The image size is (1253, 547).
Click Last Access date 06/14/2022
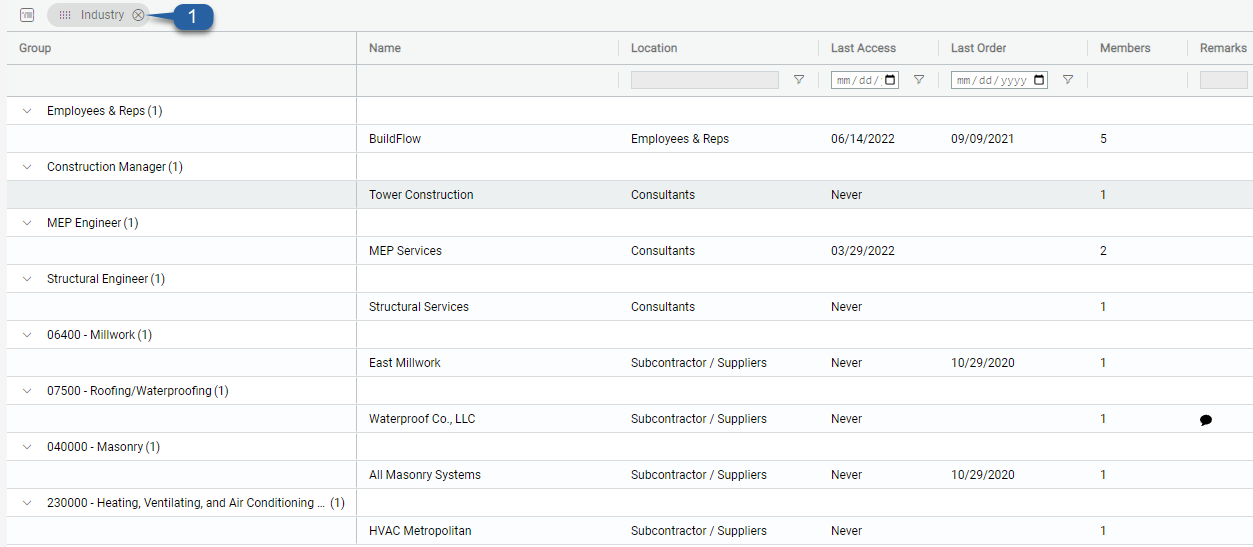pos(863,139)
